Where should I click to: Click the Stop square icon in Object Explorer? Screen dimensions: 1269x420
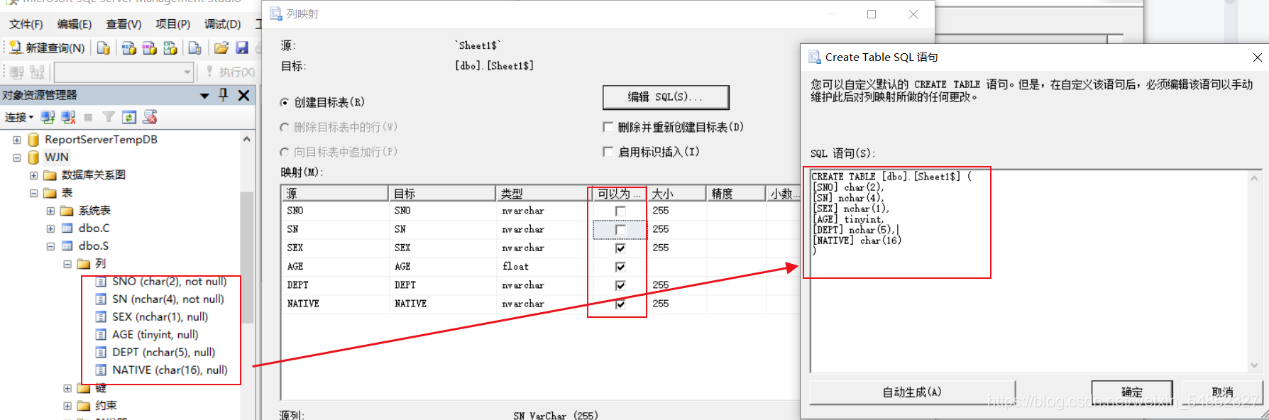coord(89,117)
